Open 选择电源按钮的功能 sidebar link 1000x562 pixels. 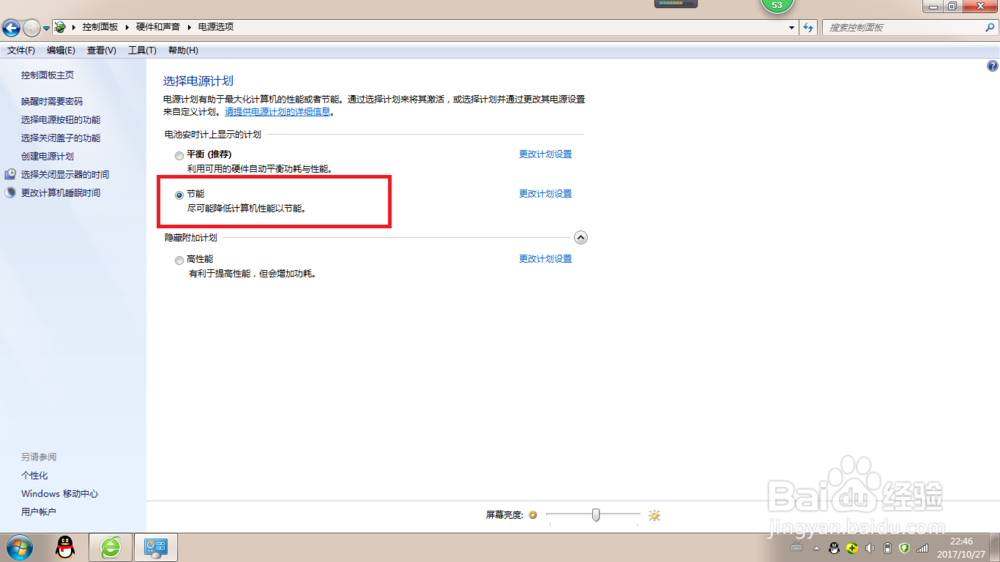(61, 120)
